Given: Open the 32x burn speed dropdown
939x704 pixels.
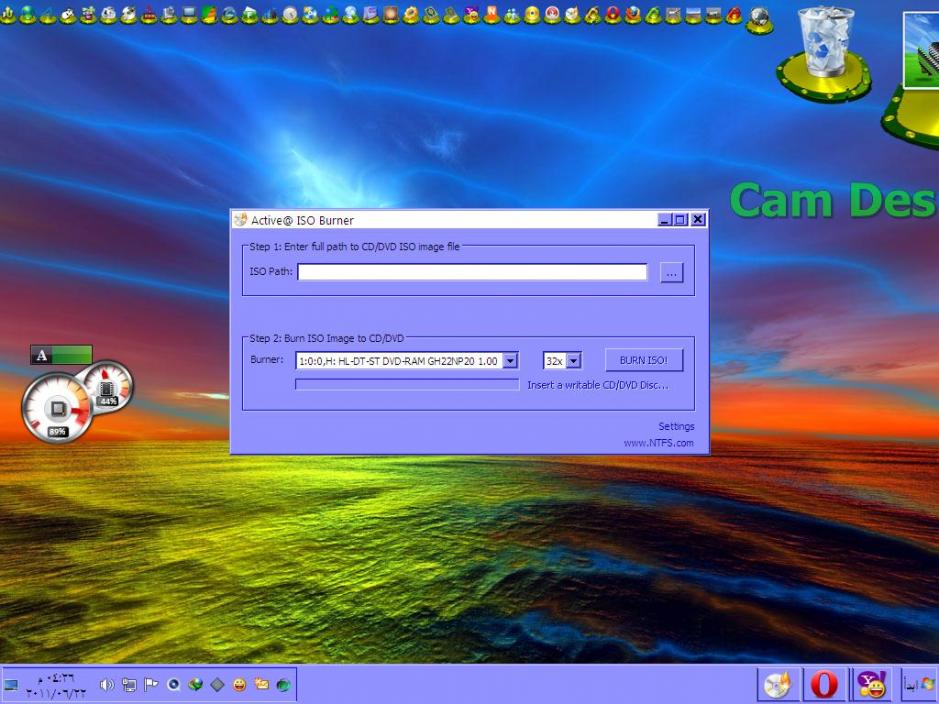Looking at the screenshot, I should 573,361.
